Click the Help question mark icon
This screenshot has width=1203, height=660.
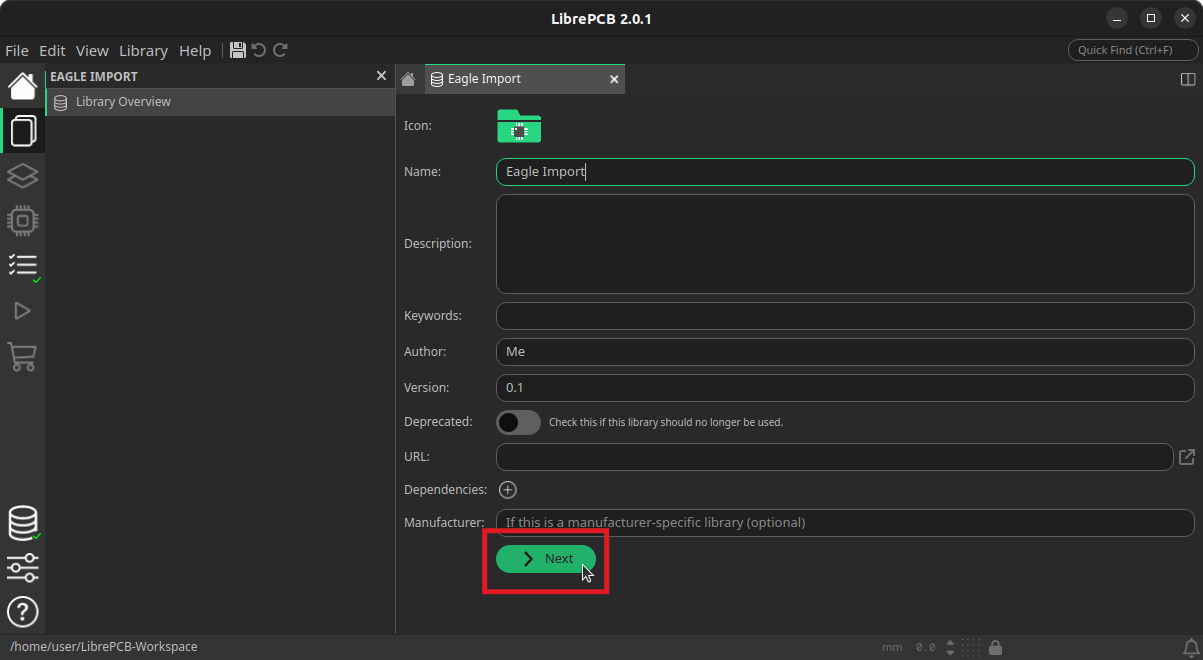click(x=23, y=611)
